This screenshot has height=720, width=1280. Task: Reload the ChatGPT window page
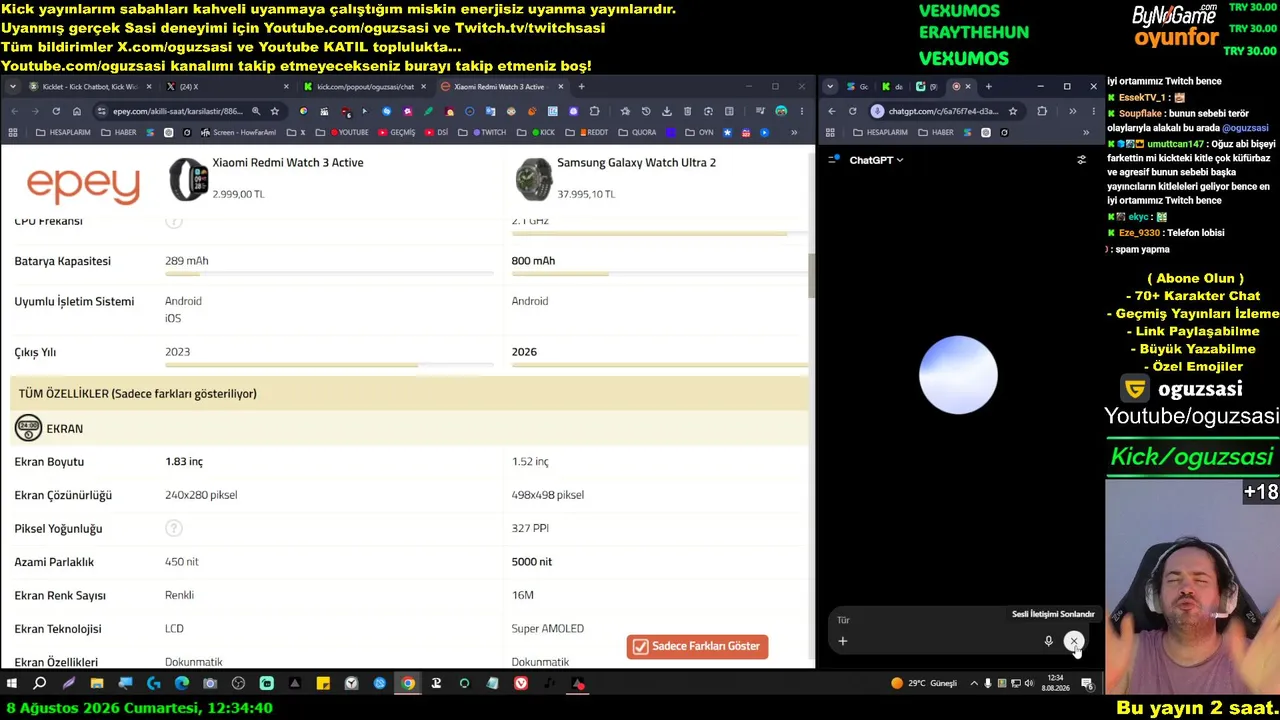click(x=852, y=111)
